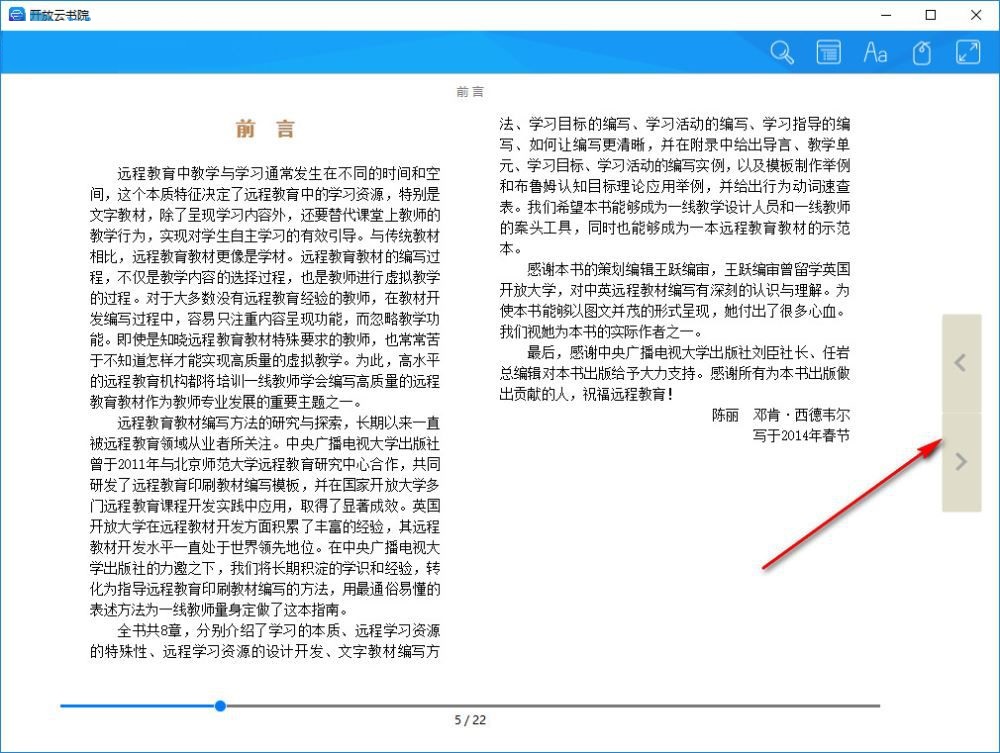Click the blue read portion of progress bar

(137, 705)
